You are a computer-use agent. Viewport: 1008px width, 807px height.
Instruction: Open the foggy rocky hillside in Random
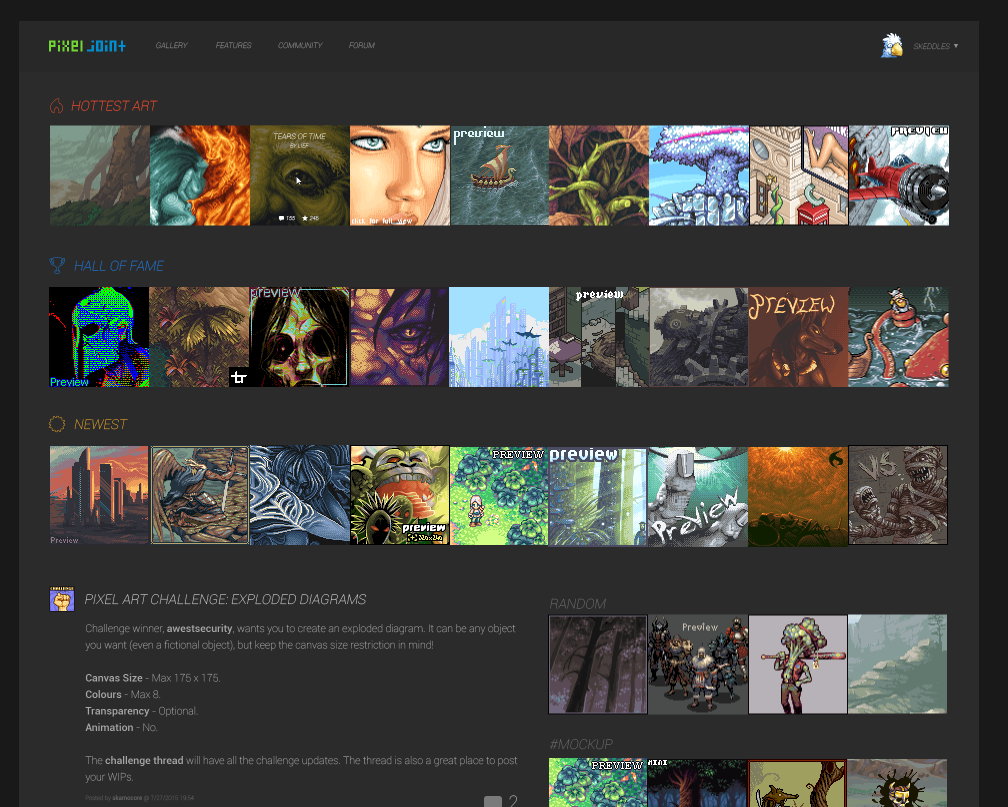[897, 664]
